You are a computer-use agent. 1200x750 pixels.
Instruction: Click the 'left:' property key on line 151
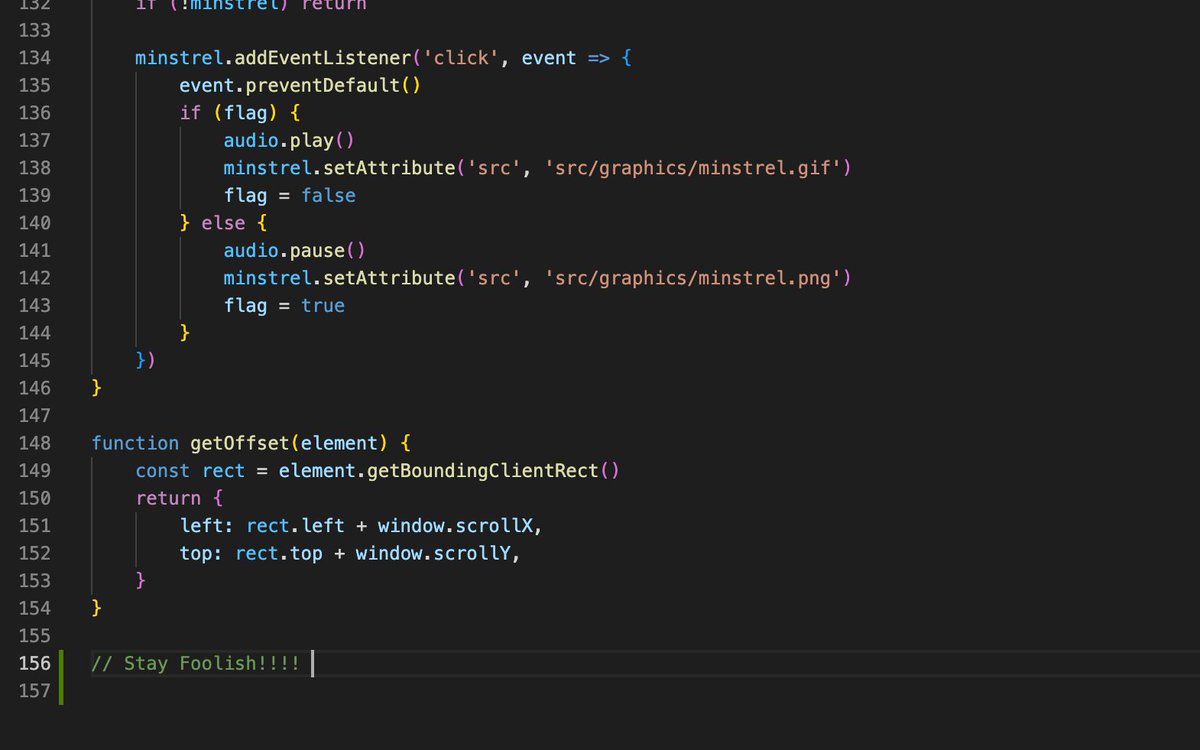[207, 525]
